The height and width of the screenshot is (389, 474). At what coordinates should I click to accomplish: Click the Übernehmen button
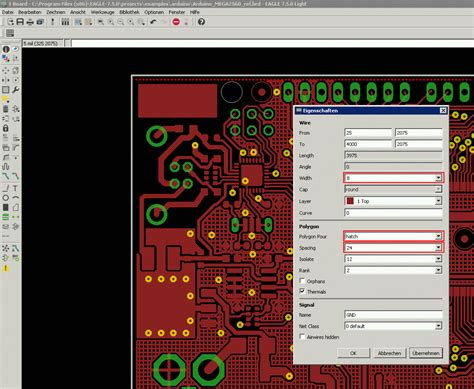[x=426, y=353]
